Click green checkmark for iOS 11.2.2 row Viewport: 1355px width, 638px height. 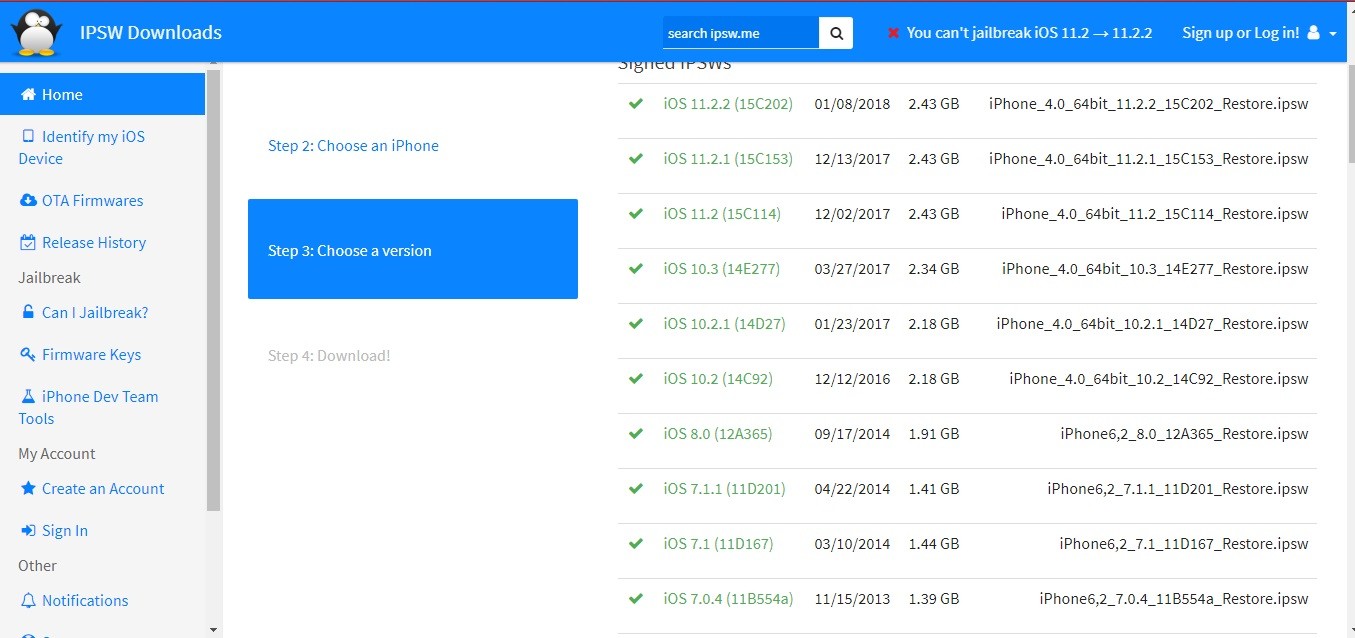point(636,103)
